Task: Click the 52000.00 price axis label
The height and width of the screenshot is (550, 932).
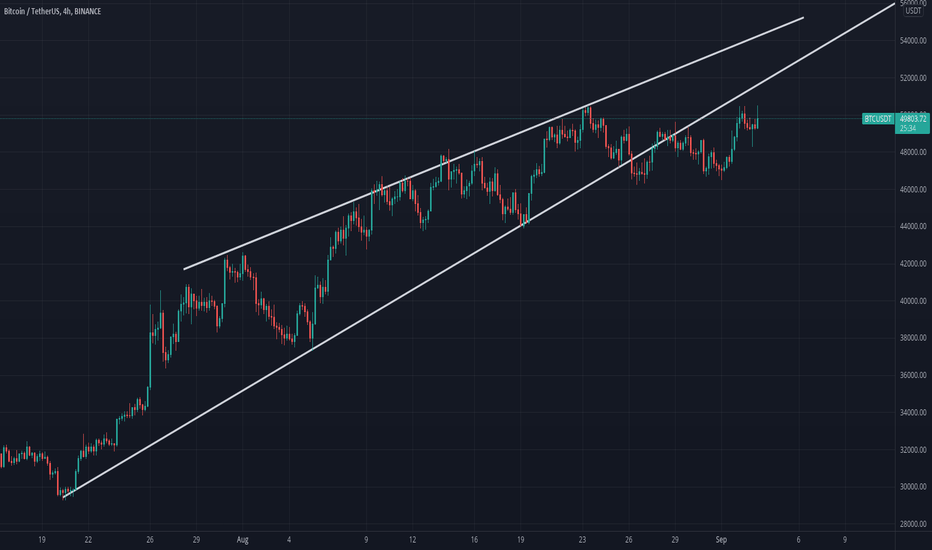Action: [x=912, y=78]
